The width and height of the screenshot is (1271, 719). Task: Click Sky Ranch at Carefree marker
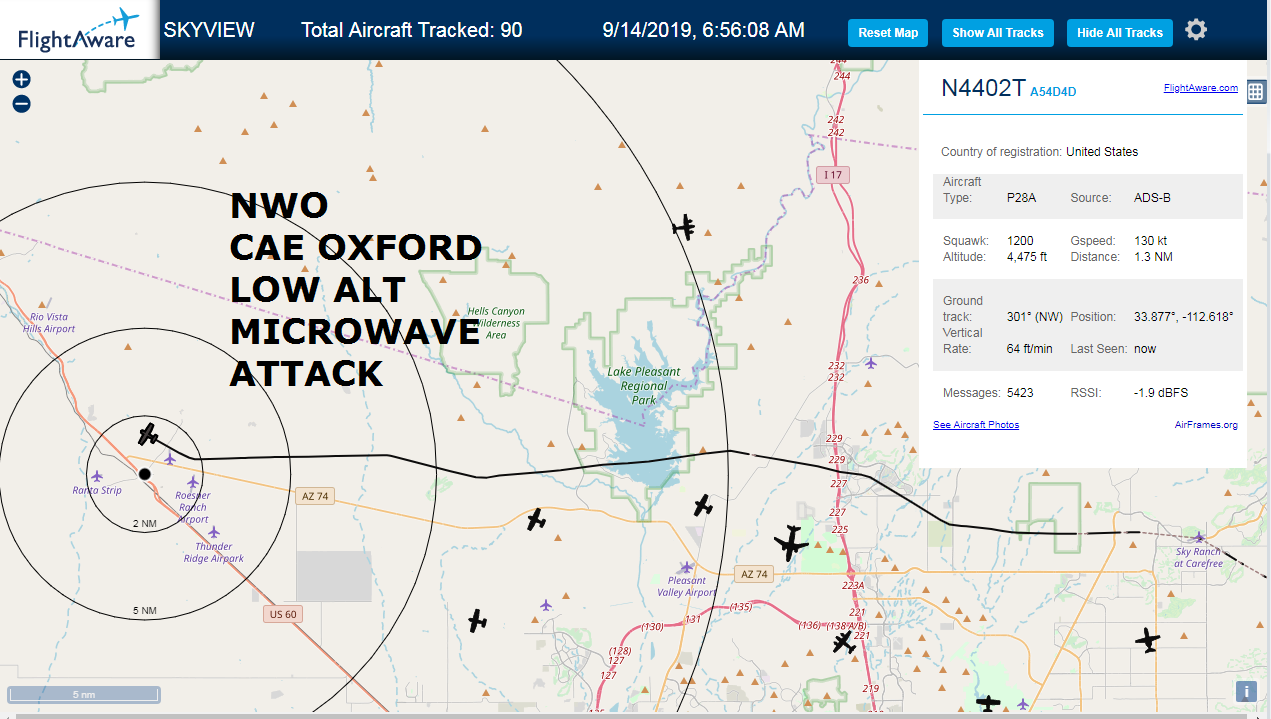point(1199,538)
